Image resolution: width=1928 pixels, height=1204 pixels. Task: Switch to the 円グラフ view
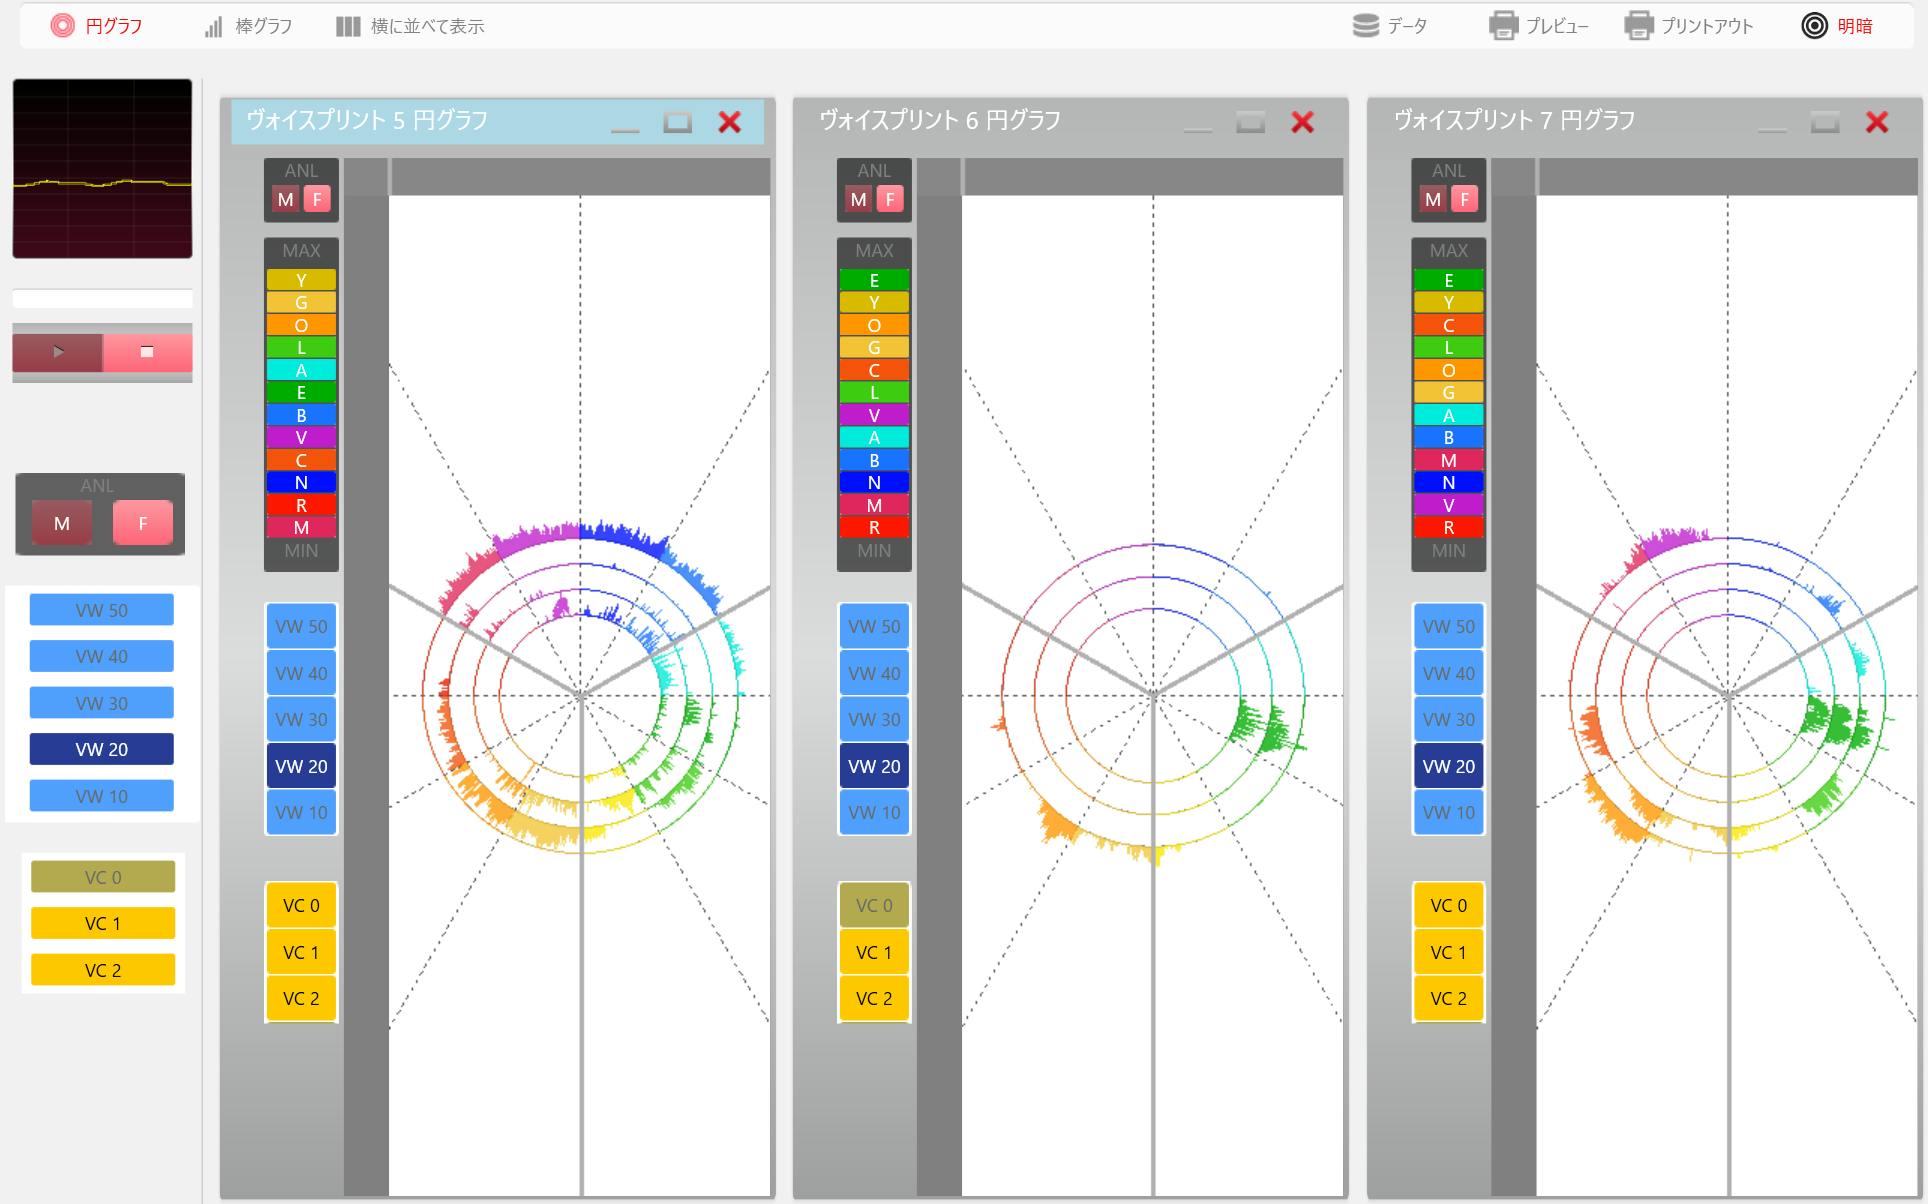pyautogui.click(x=96, y=26)
